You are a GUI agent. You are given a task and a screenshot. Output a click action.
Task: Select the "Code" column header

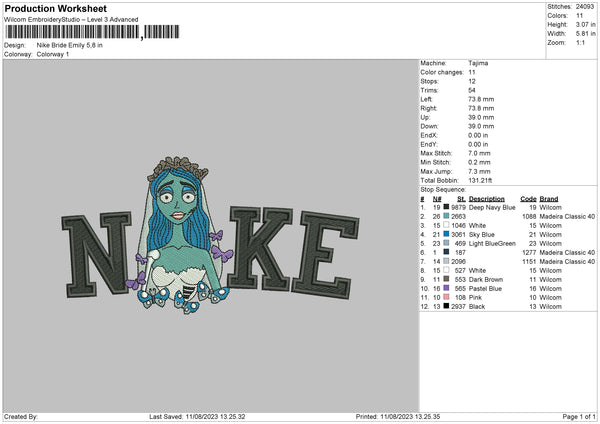click(x=528, y=199)
